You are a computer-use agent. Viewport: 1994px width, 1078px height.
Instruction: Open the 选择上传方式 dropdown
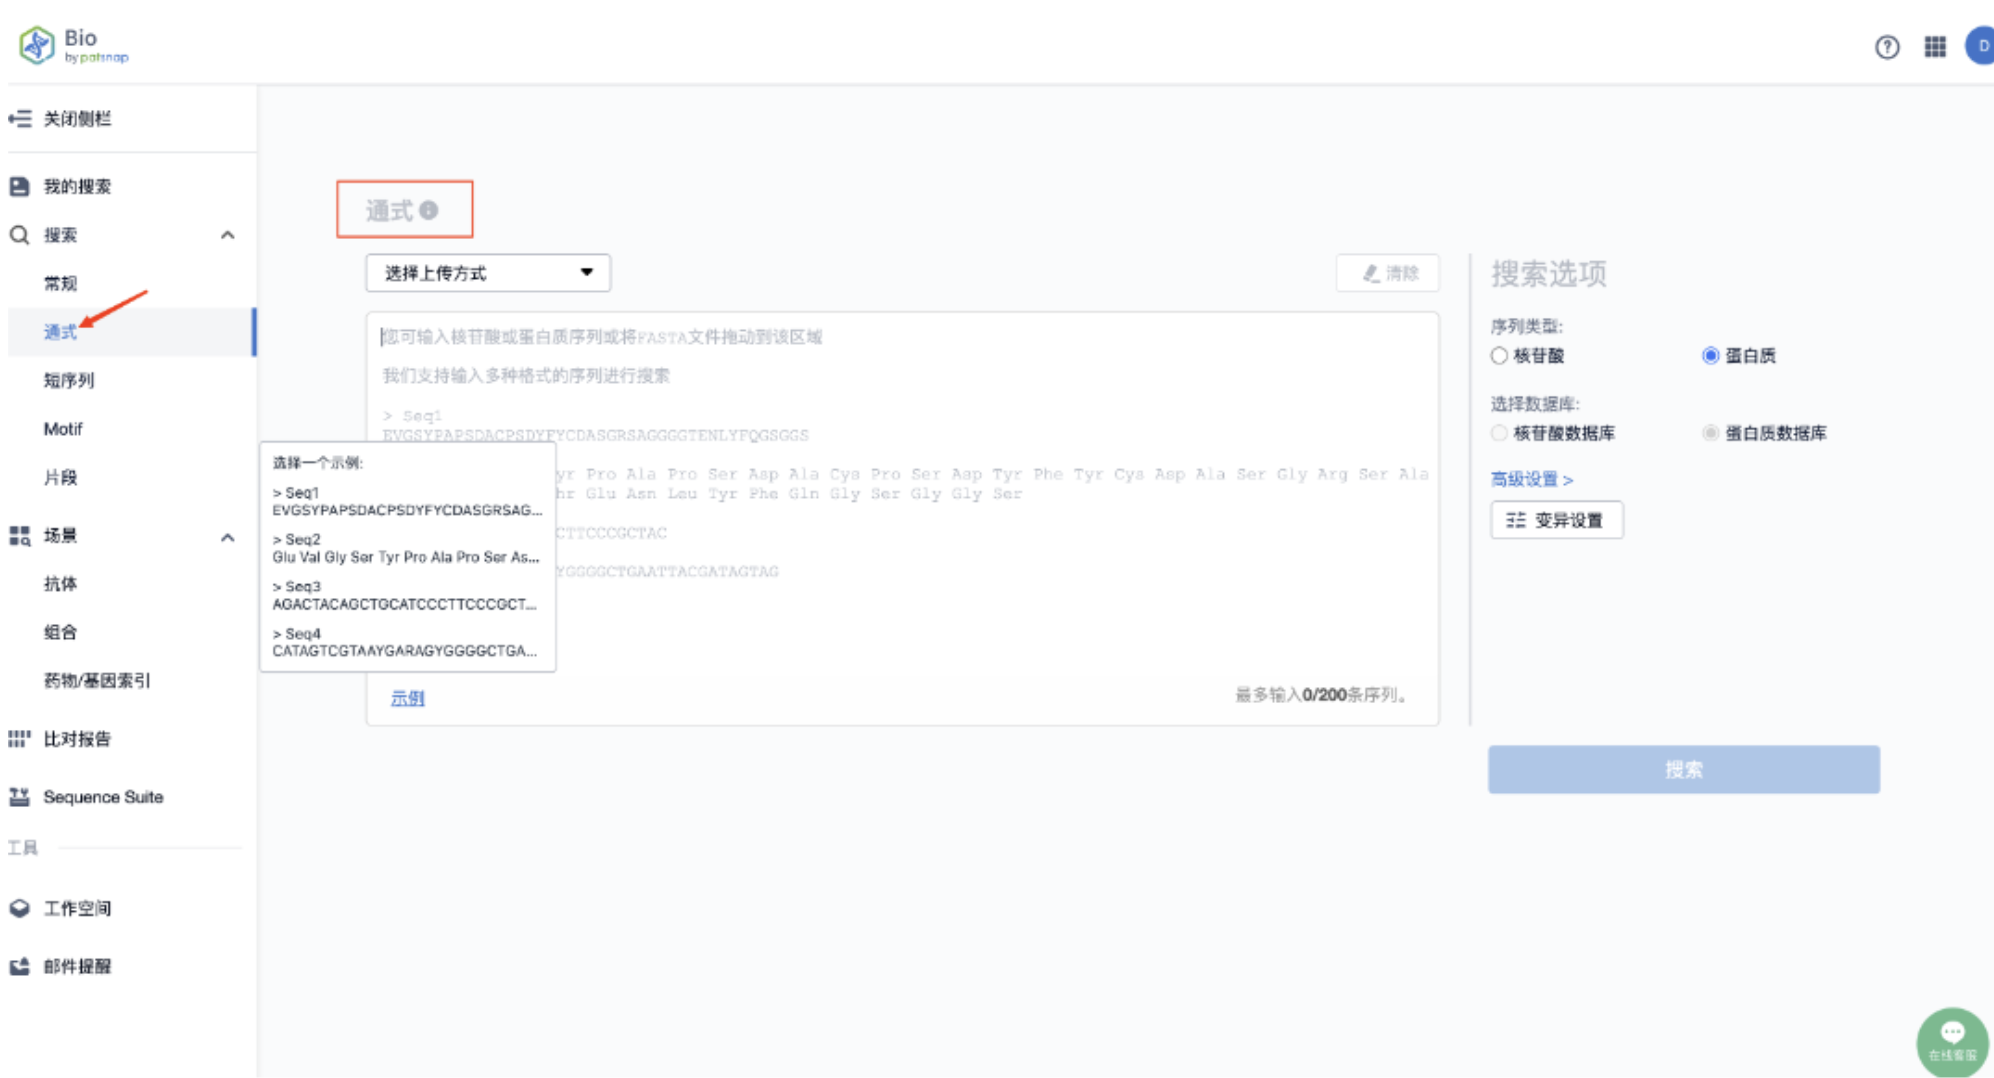[488, 273]
